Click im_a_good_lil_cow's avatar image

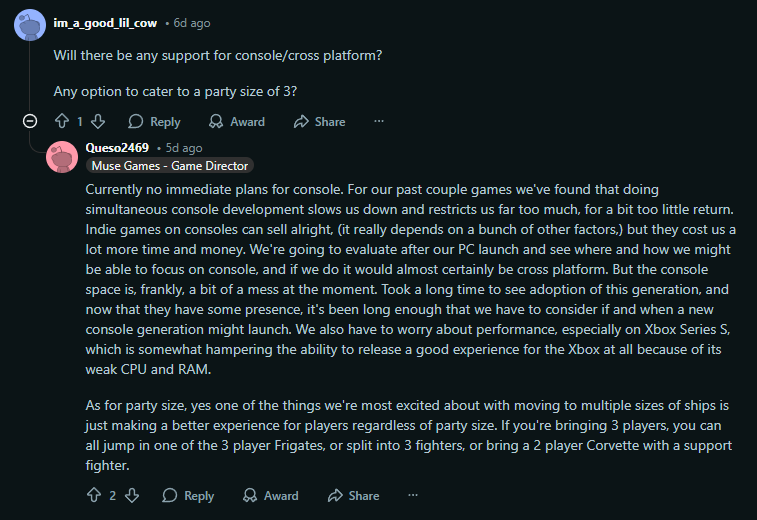pos(29,24)
